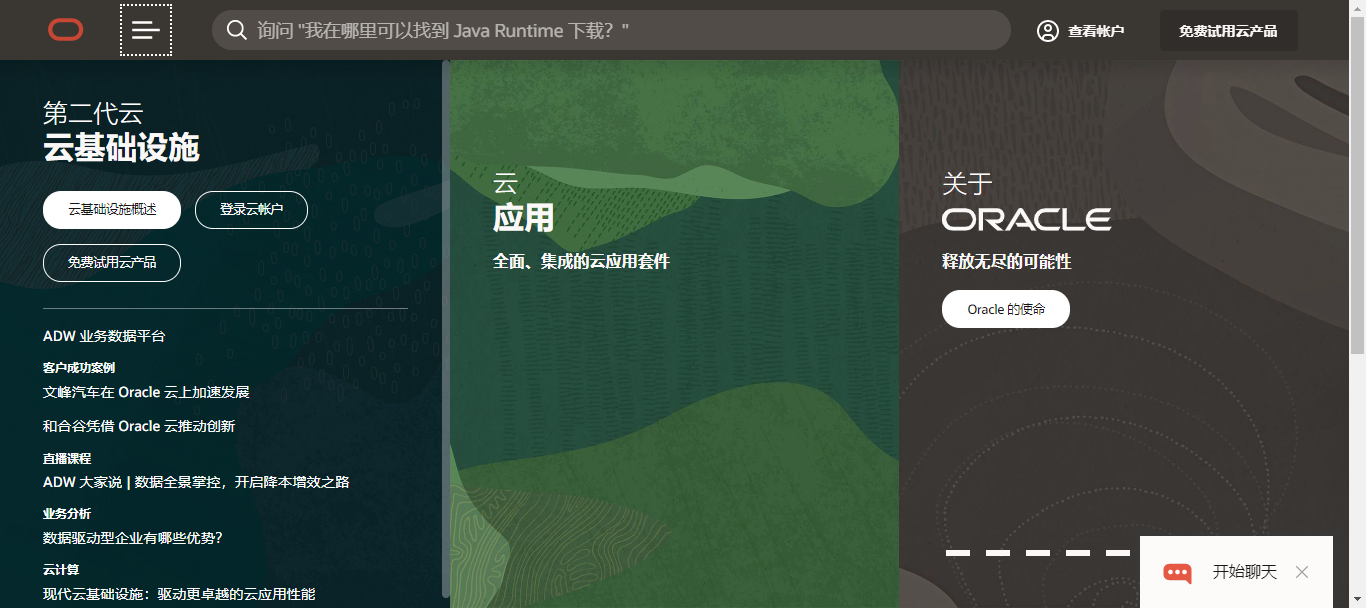Click the 客户成功案例 section label
This screenshot has height=608, width=1366.
pyautogui.click(x=79, y=368)
